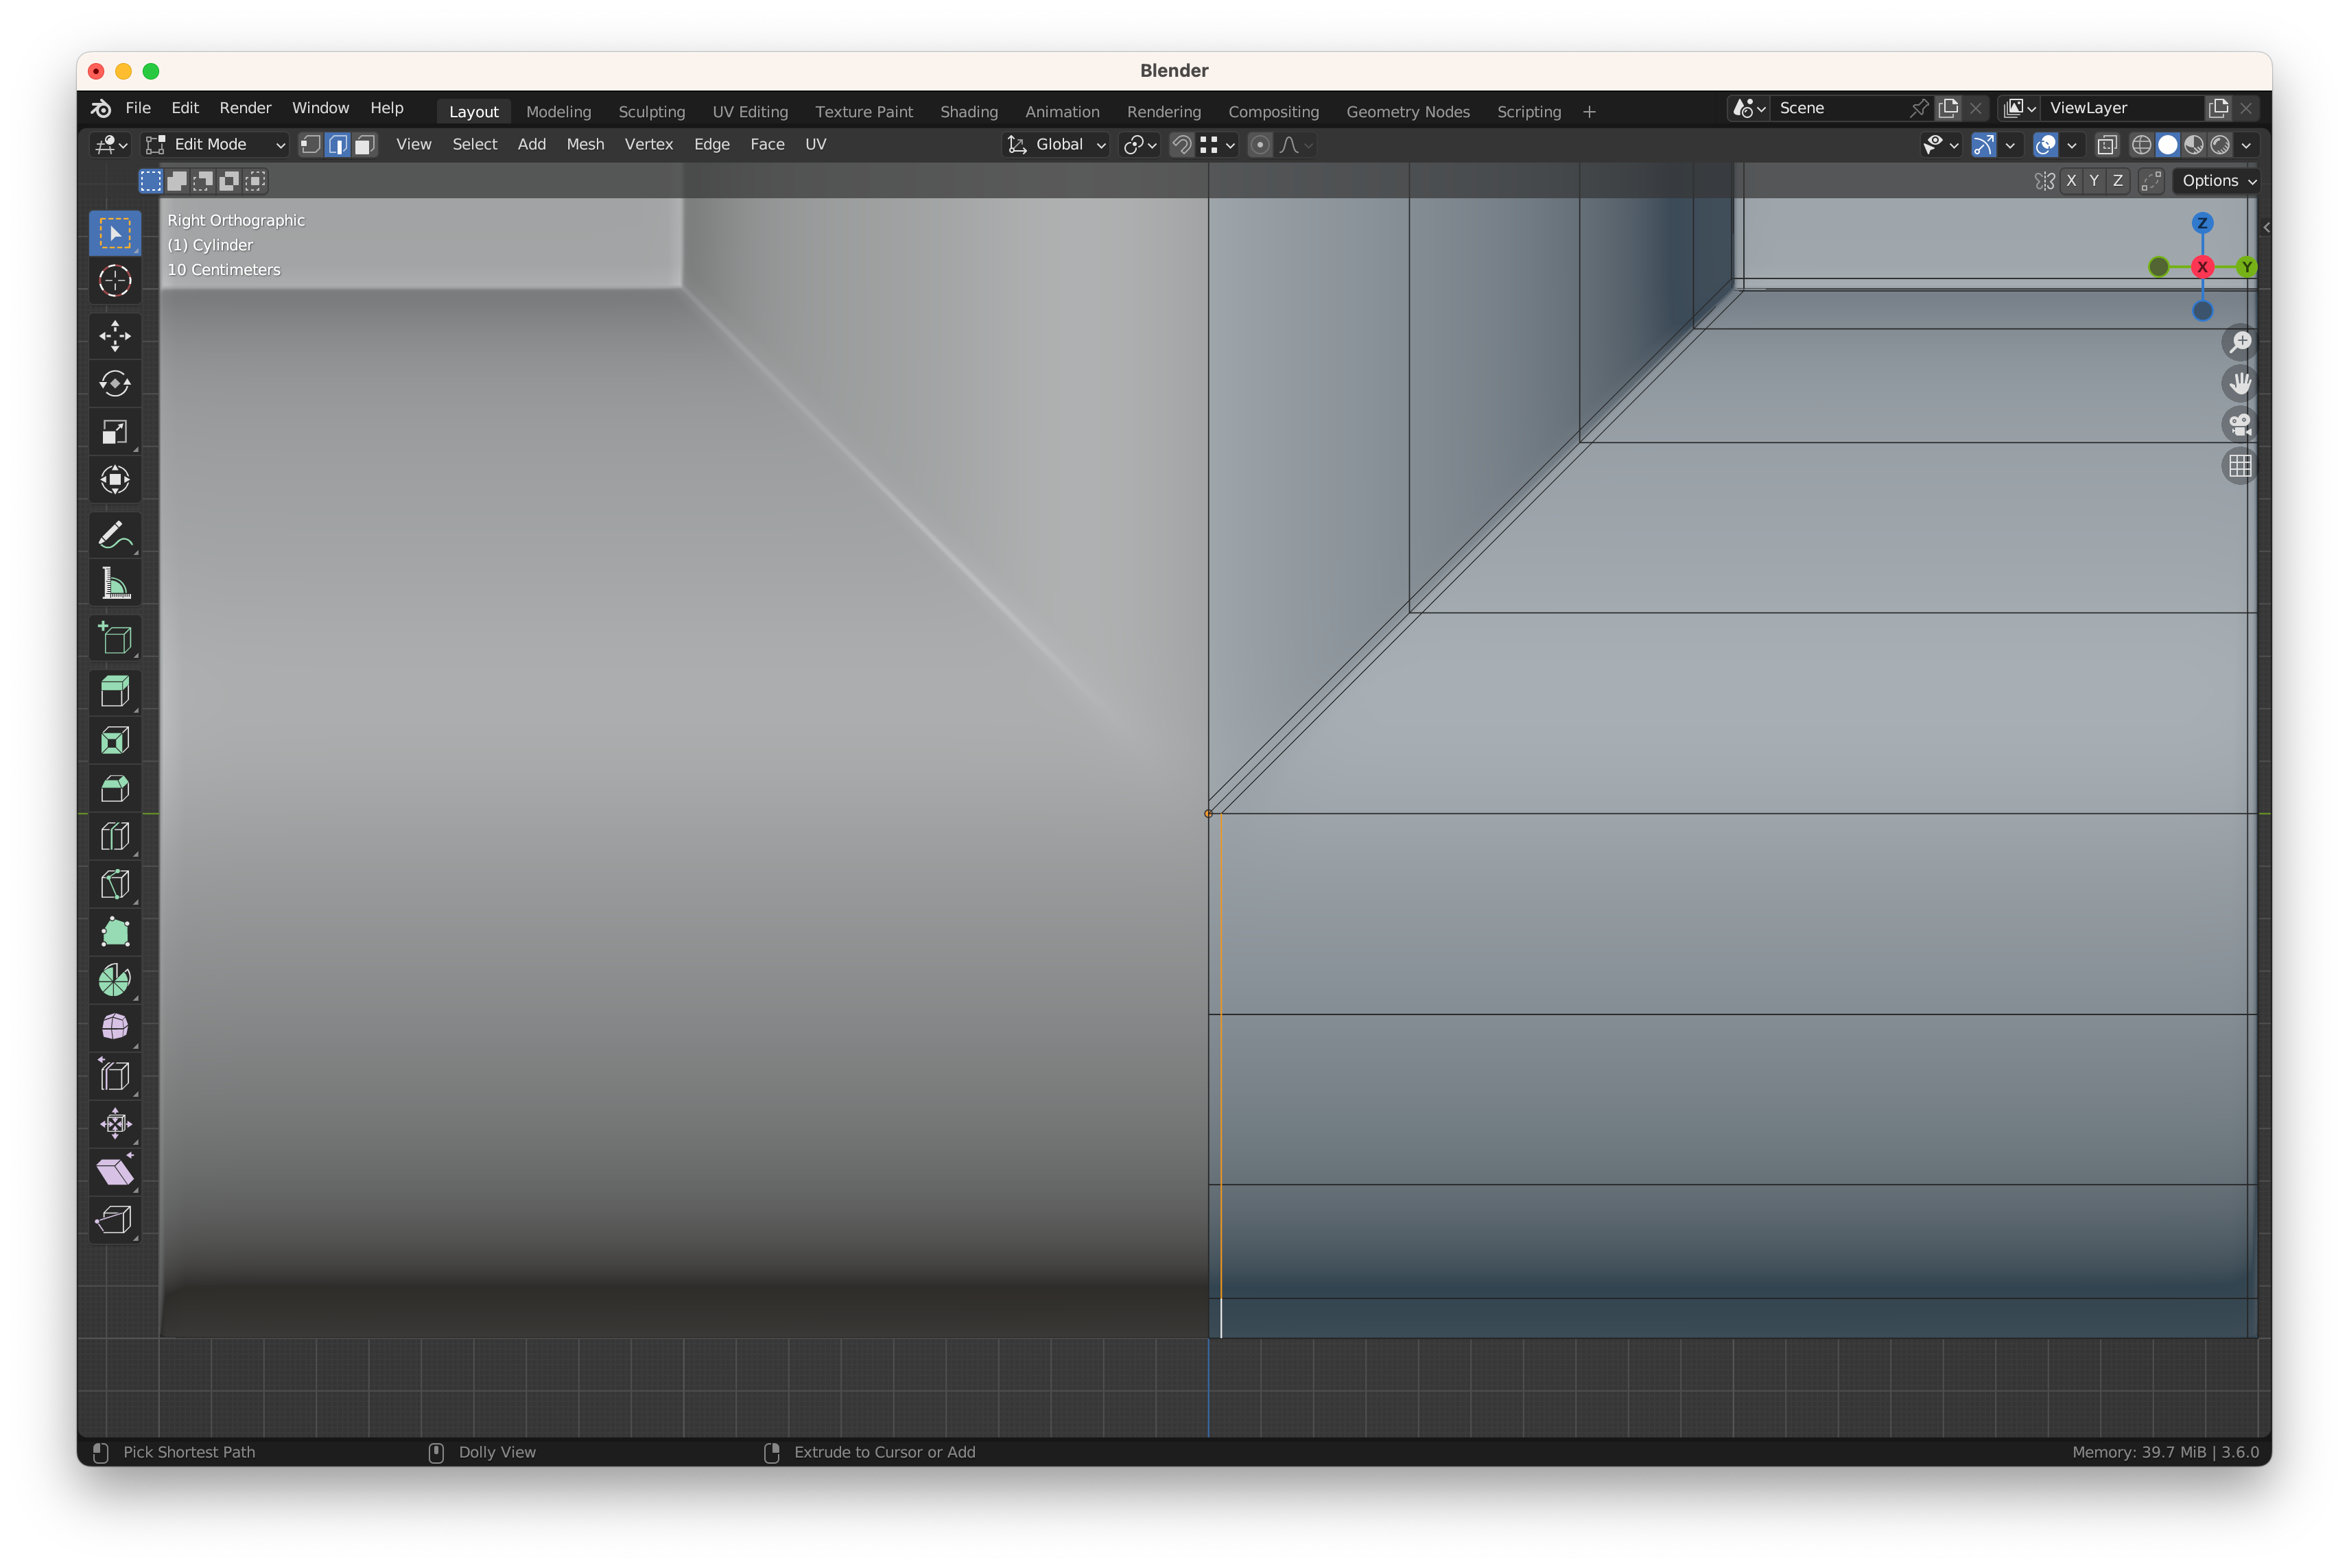Viewport: 2349px width, 1568px height.
Task: Select the Edge Slide tool
Action: 115,1076
